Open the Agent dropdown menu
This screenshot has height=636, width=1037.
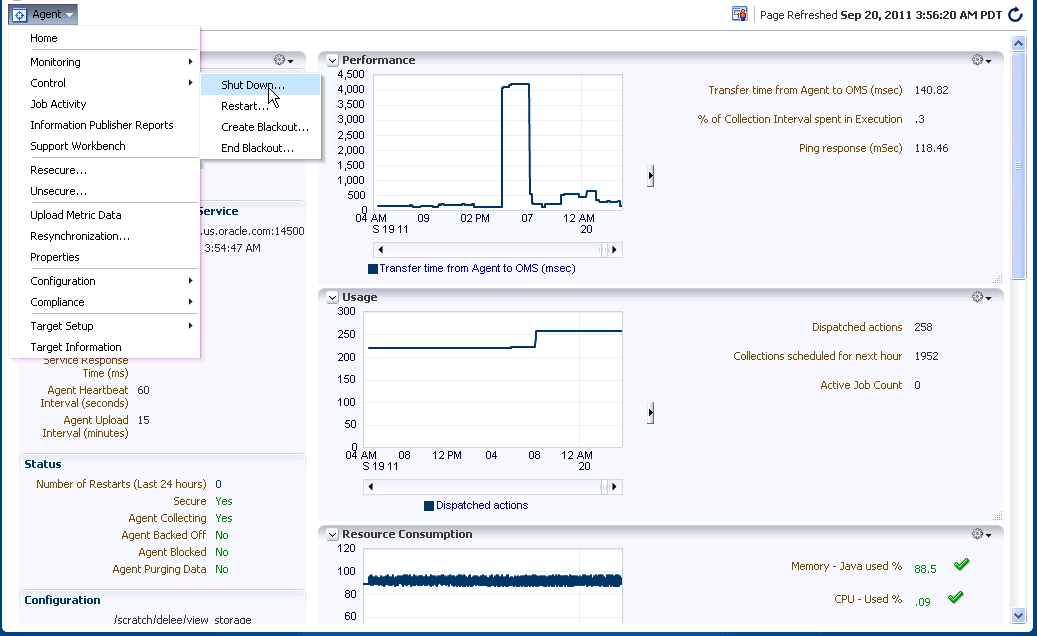click(43, 15)
